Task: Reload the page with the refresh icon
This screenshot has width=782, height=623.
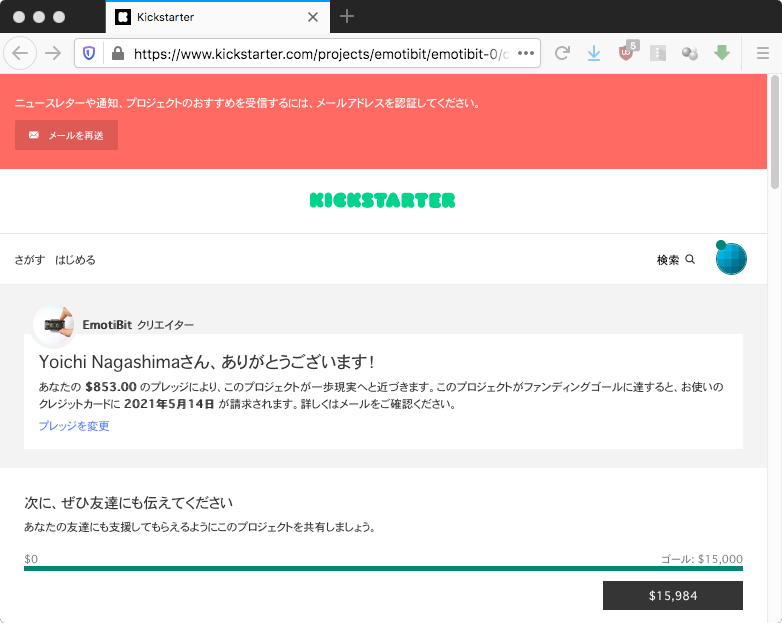Action: point(562,53)
